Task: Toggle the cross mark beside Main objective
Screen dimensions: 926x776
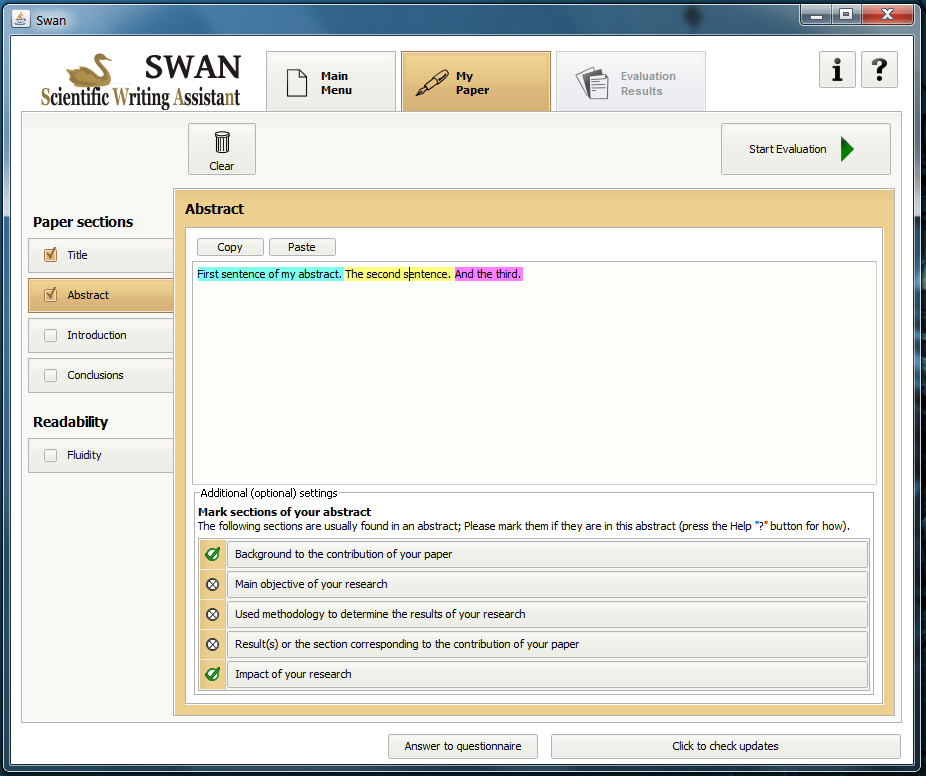Action: coord(213,584)
